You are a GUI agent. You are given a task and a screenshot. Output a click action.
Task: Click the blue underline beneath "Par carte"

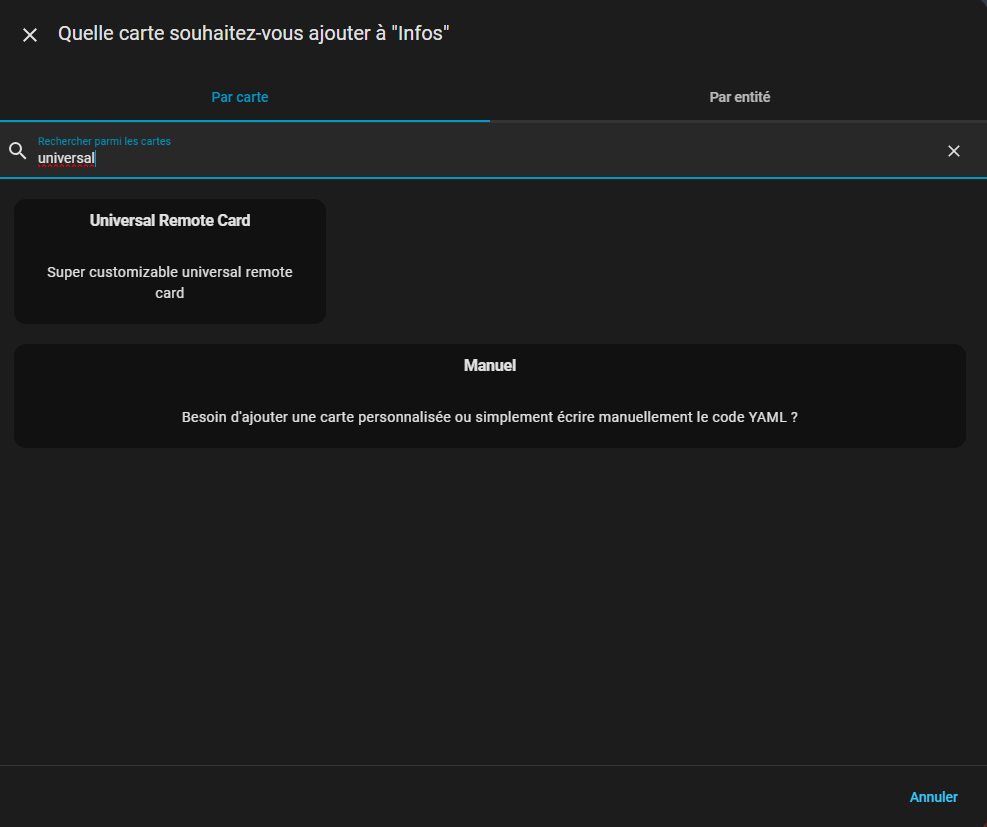245,120
